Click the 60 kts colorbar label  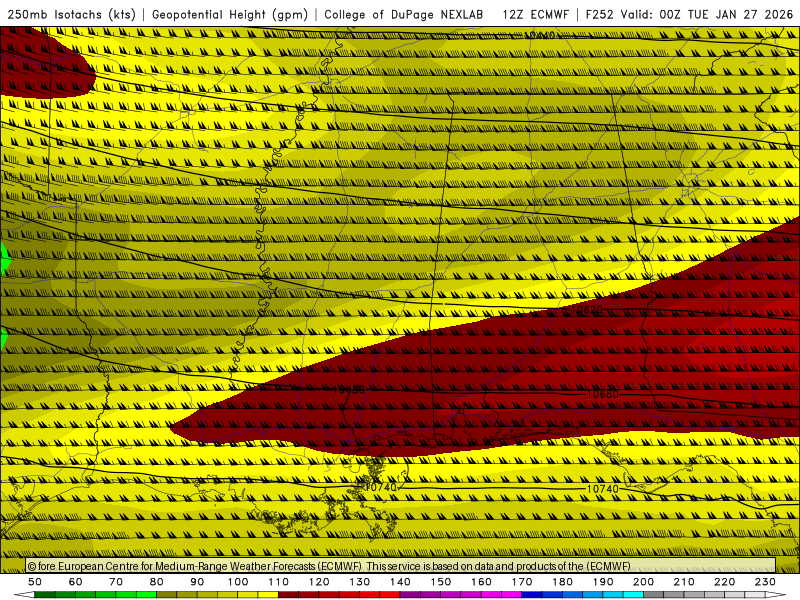click(76, 582)
